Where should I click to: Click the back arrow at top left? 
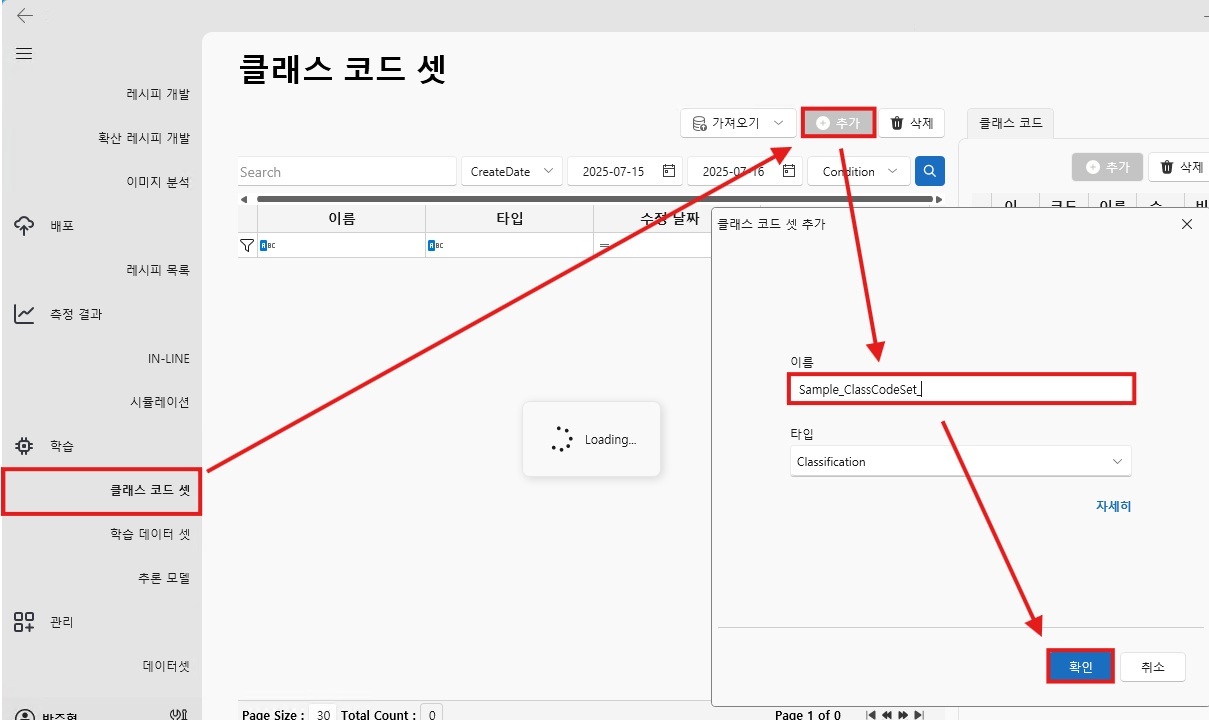point(24,15)
